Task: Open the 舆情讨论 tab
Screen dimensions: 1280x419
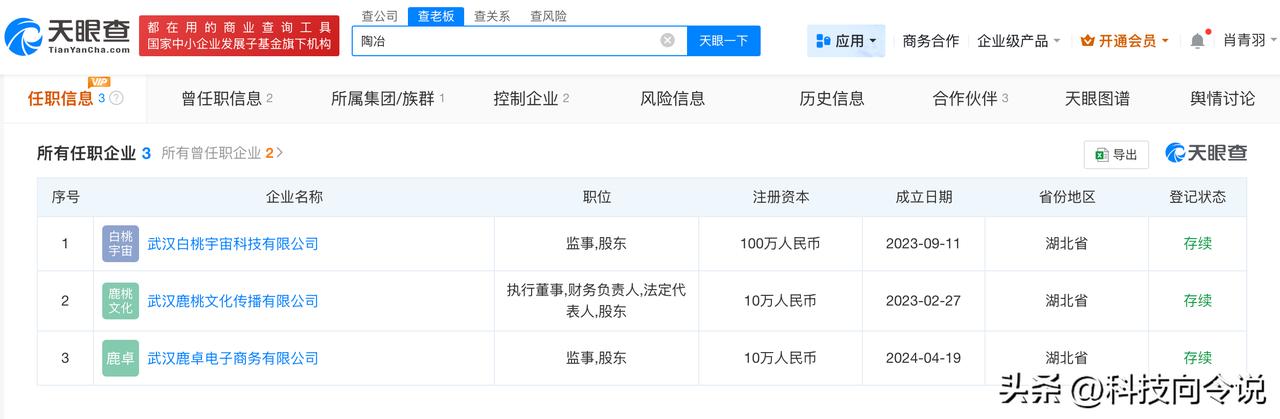Action: pos(1222,98)
